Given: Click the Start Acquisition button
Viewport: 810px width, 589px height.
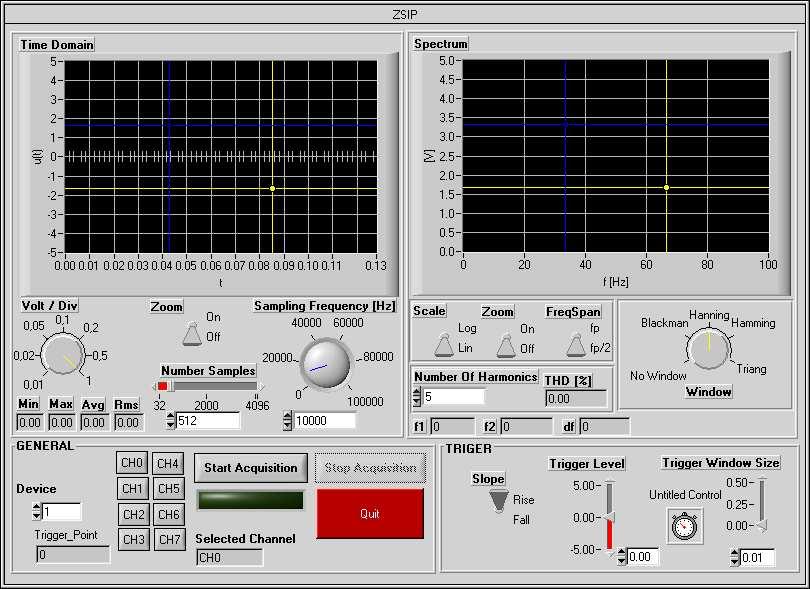Looking at the screenshot, I should point(251,468).
